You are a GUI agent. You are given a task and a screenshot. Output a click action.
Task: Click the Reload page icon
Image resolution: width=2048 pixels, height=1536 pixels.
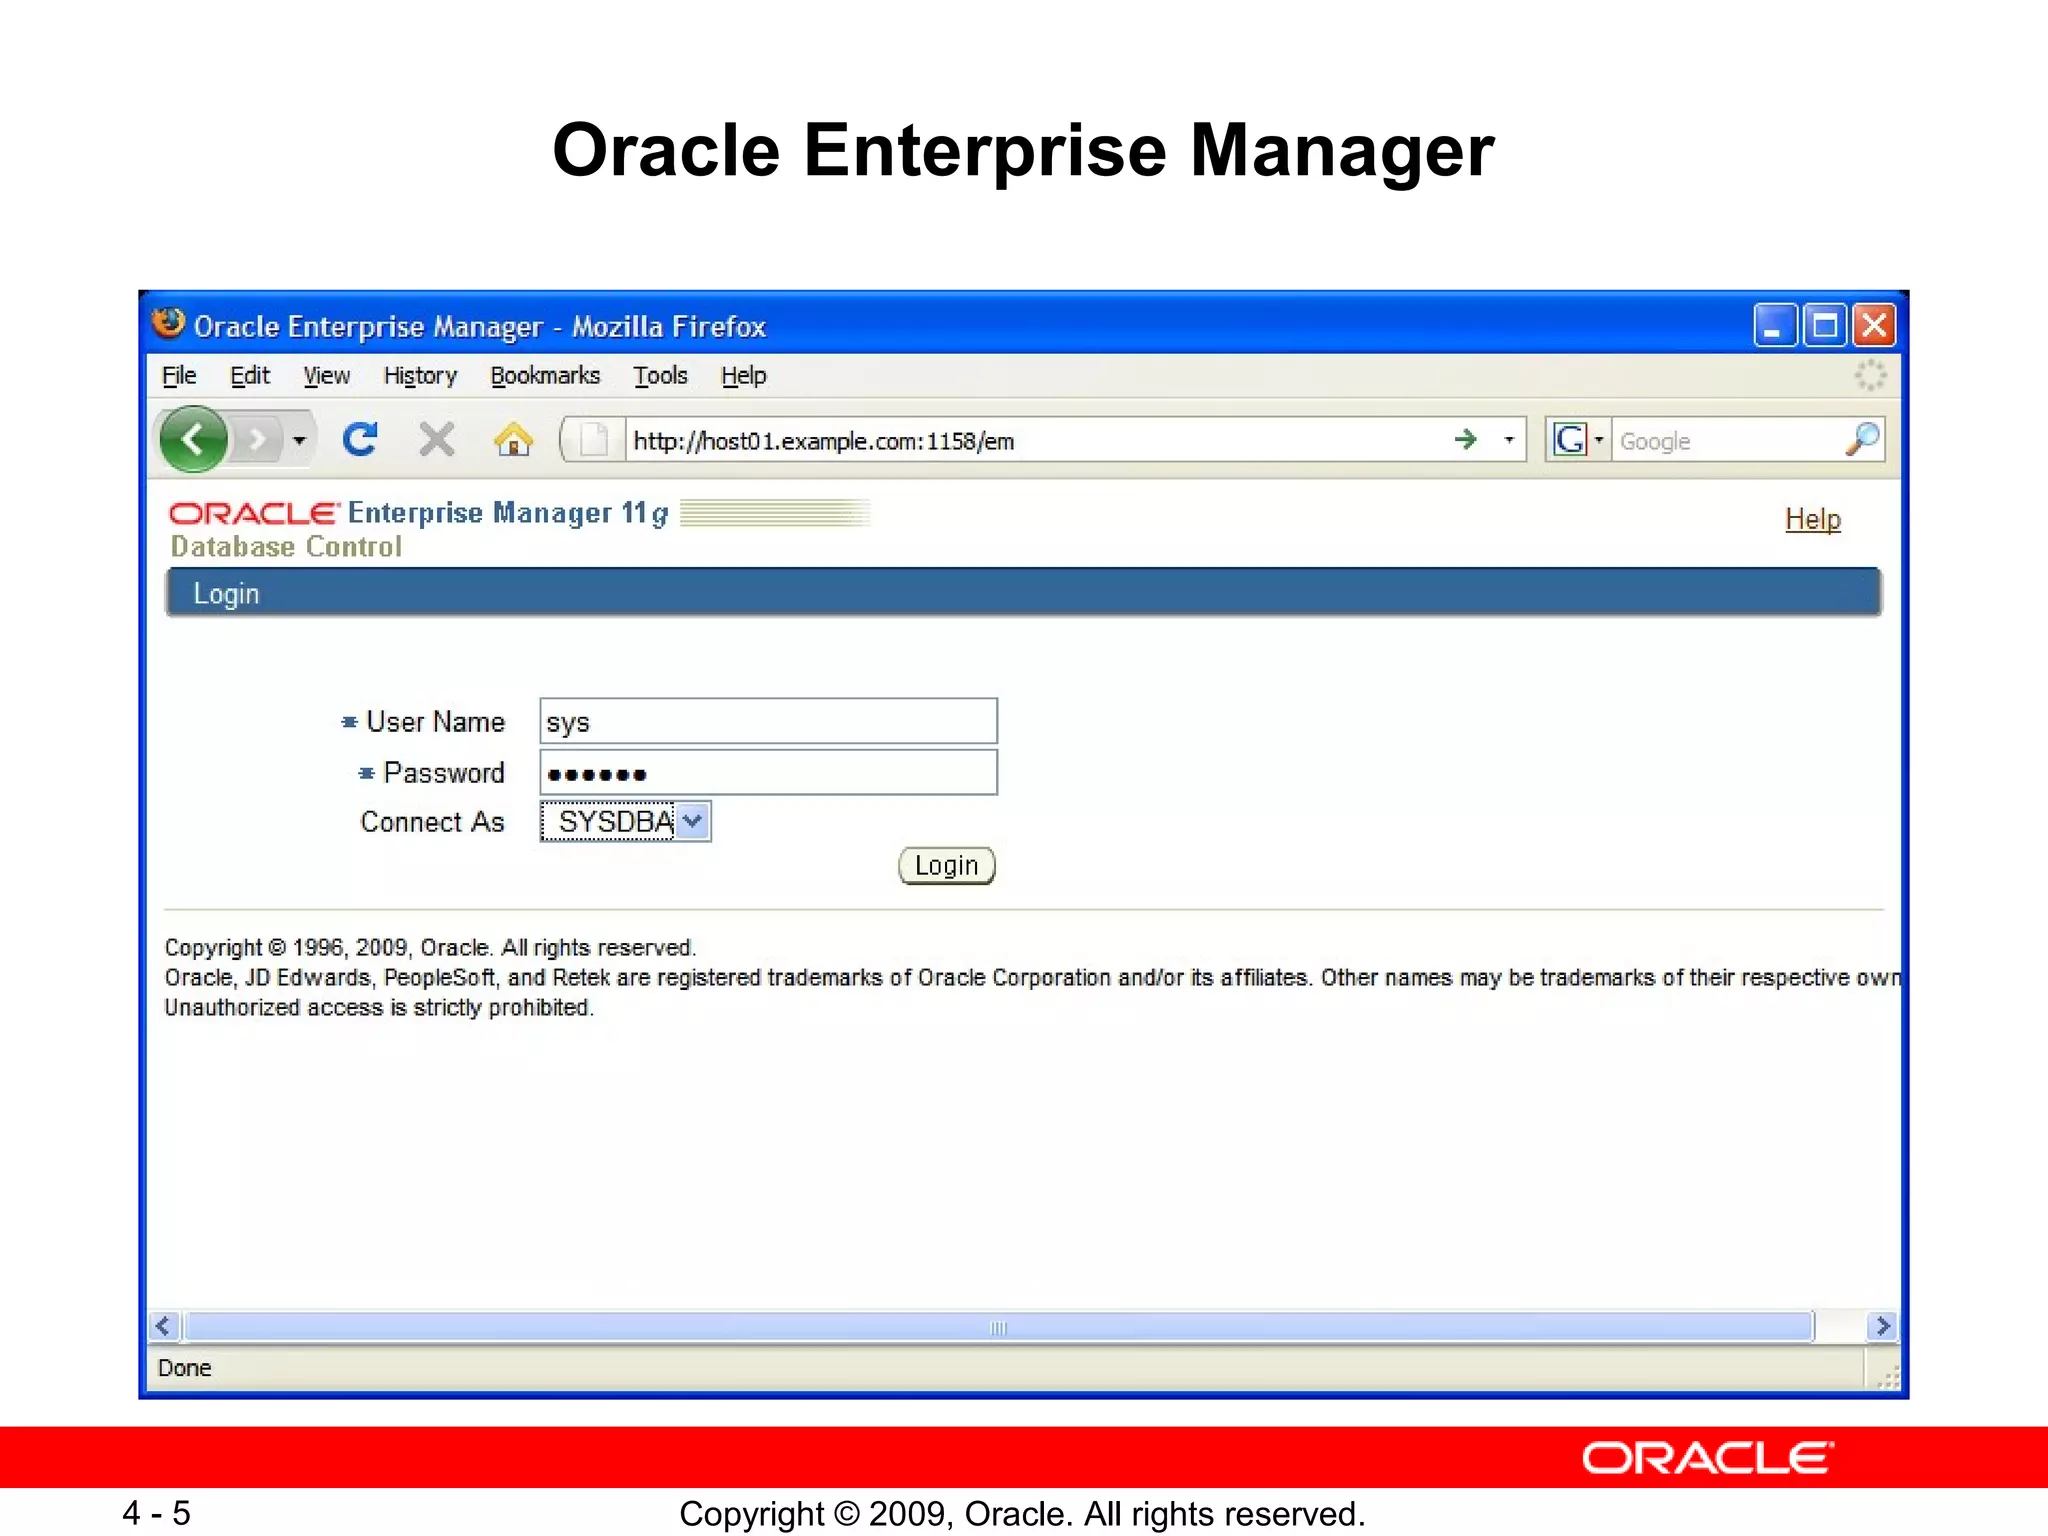360,439
